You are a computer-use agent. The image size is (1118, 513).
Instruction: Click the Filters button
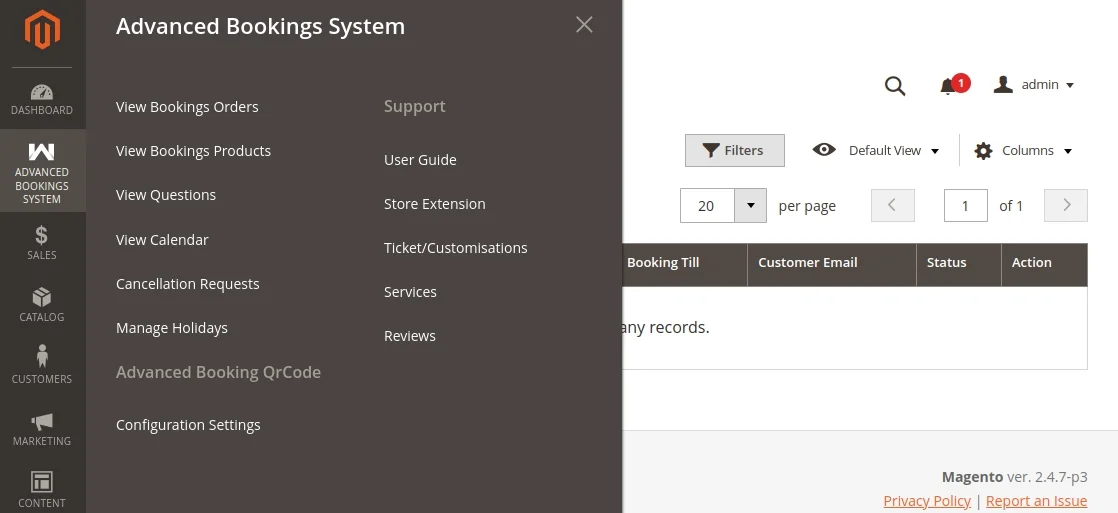[x=734, y=151]
